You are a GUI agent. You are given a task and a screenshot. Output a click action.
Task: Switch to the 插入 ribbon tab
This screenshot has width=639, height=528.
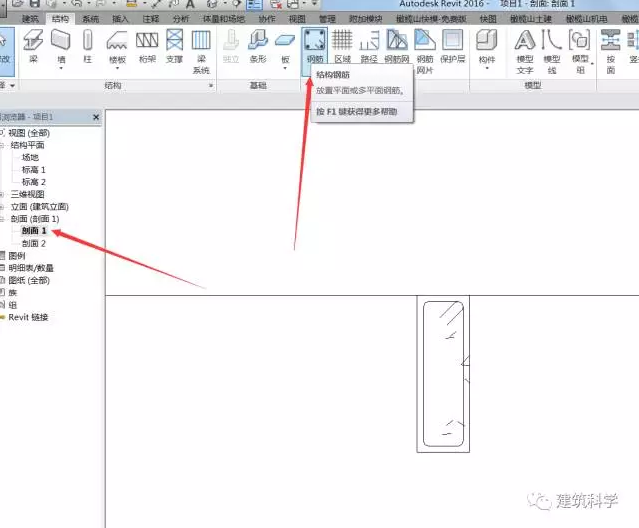click(x=120, y=19)
